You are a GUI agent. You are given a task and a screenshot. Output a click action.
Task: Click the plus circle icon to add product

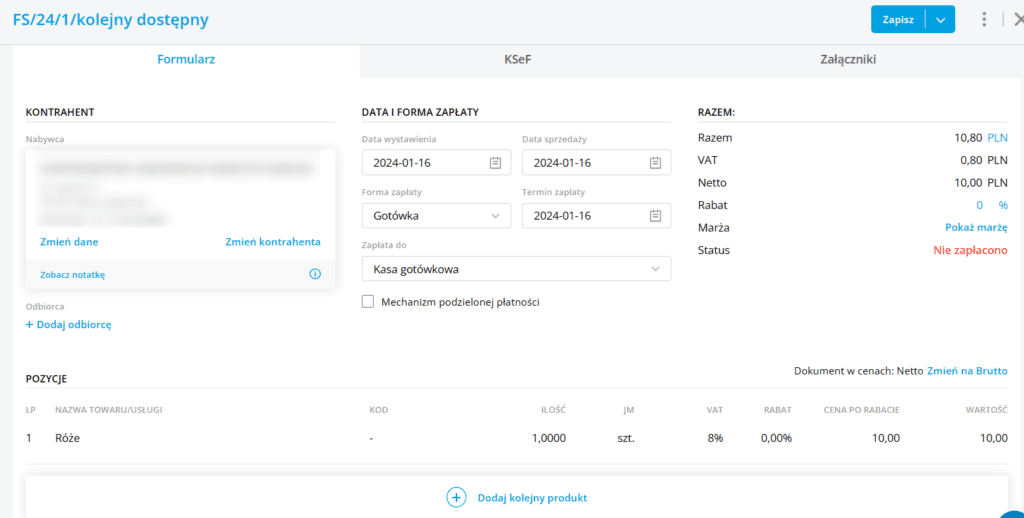click(x=456, y=498)
